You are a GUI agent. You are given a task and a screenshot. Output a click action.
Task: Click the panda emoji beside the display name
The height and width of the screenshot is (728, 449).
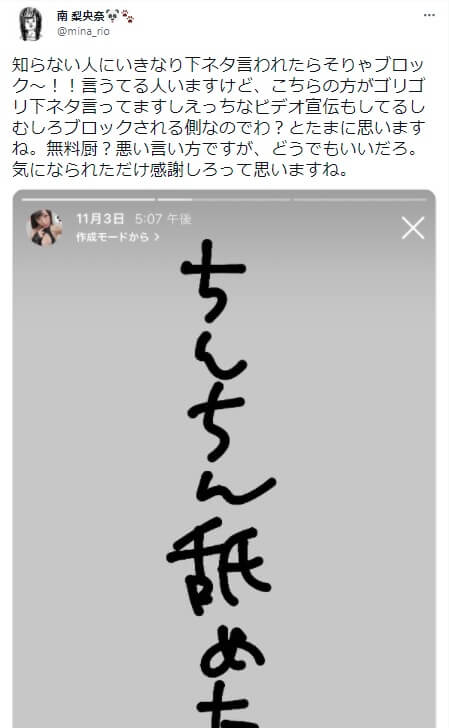tap(113, 16)
